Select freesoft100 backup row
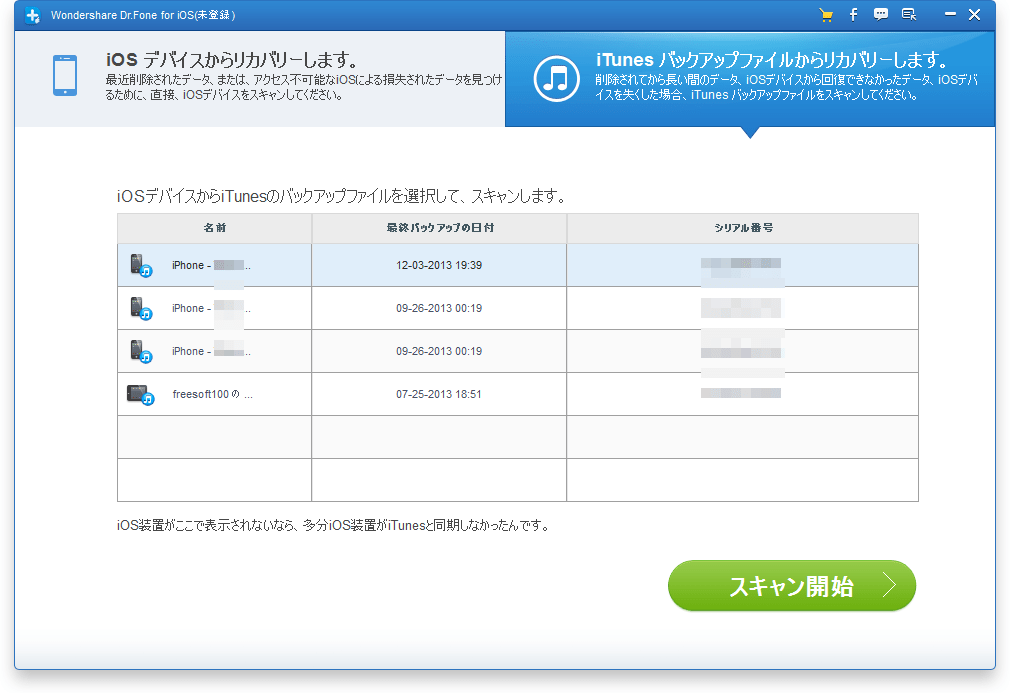Viewport: 1010px width, 693px height. tap(518, 394)
